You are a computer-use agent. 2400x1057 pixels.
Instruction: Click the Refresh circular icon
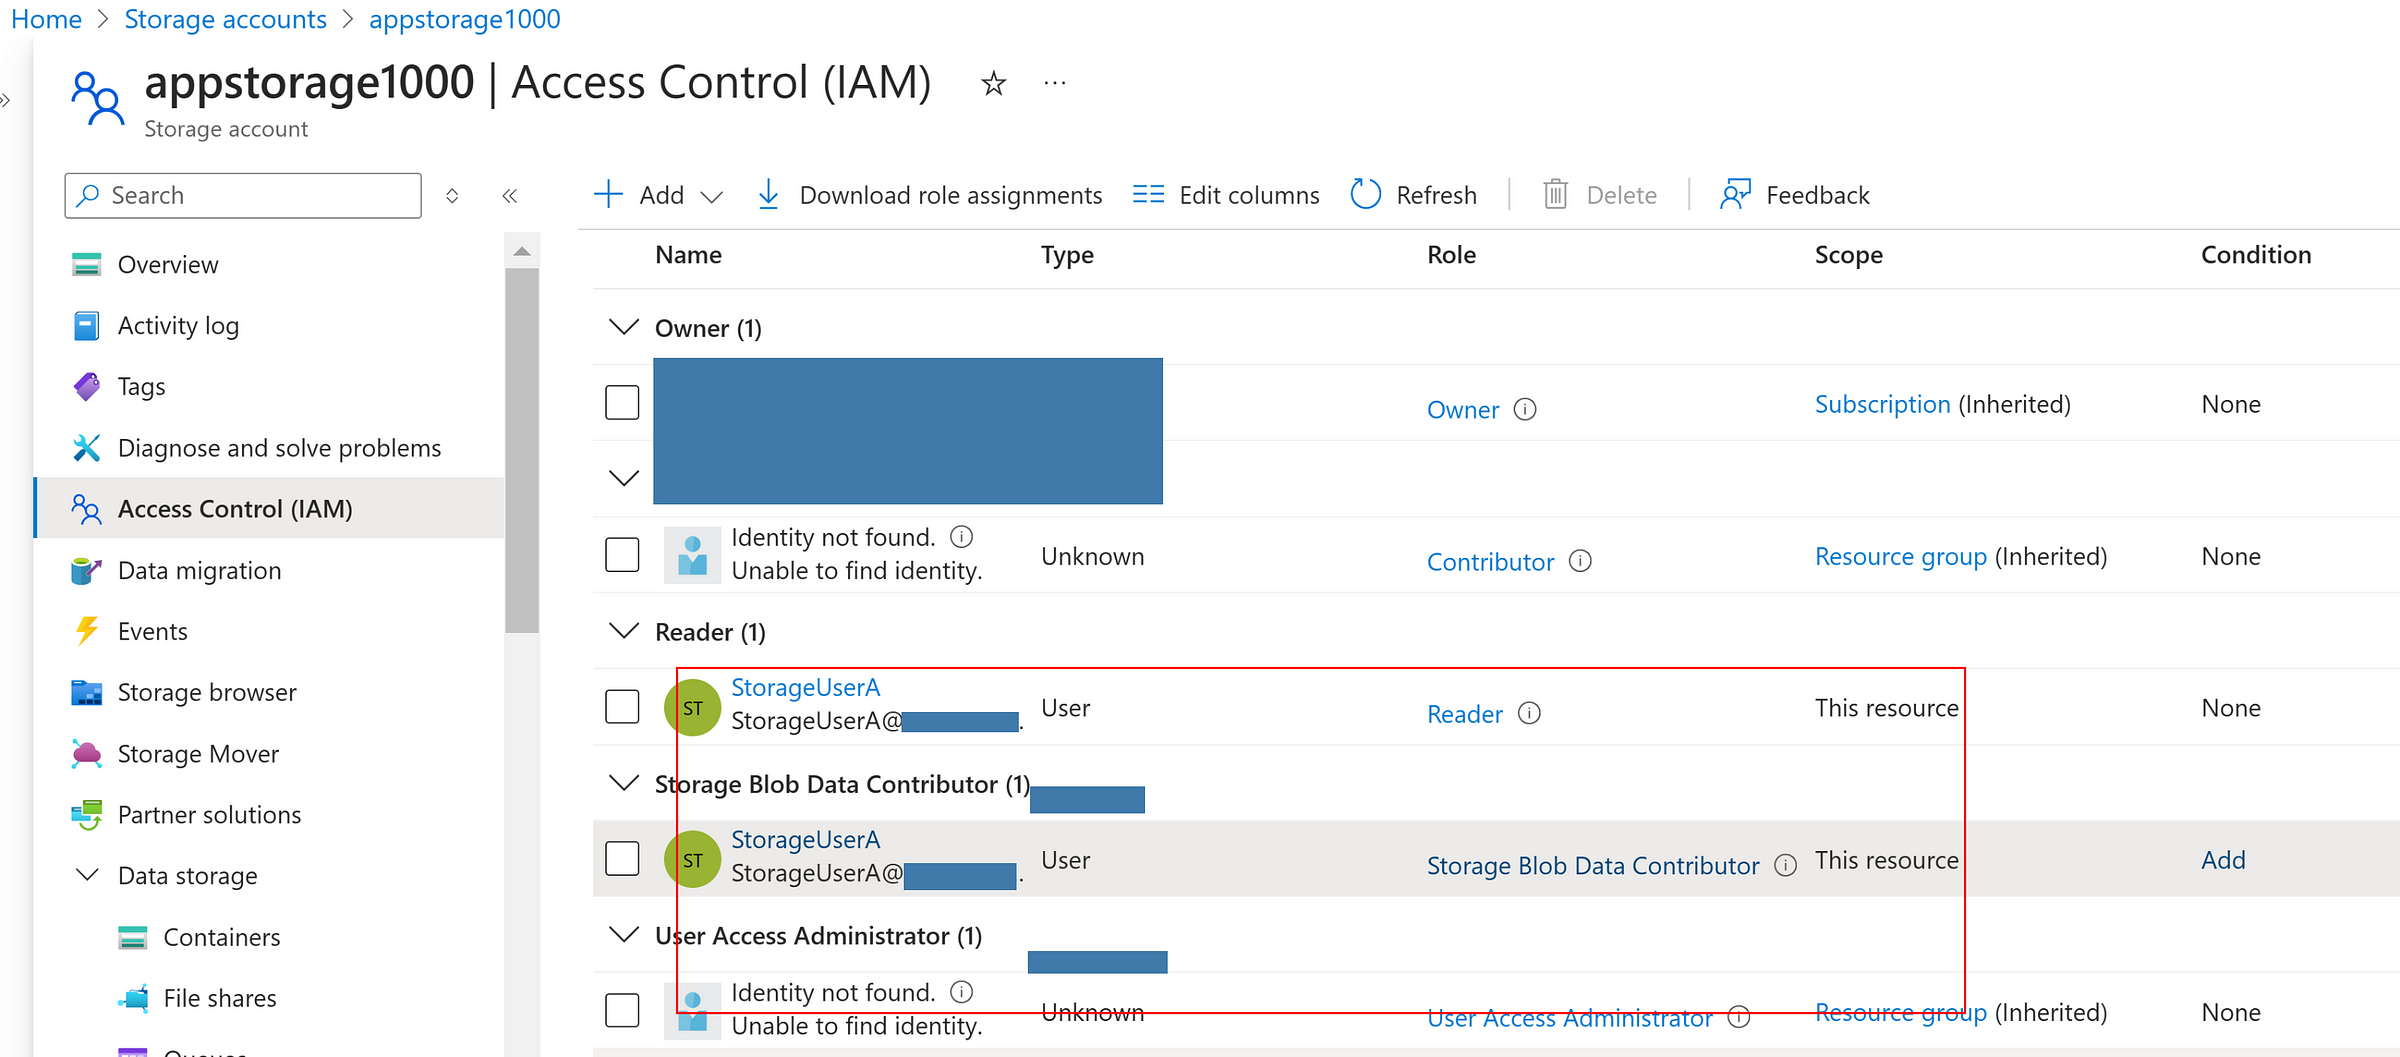(x=1365, y=194)
